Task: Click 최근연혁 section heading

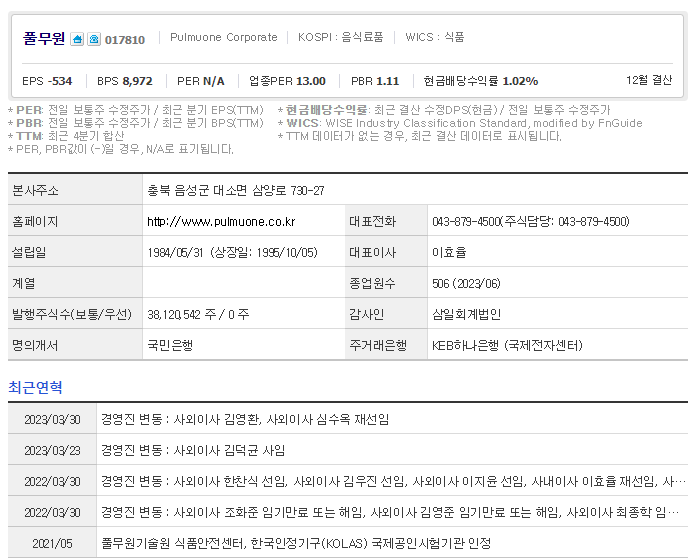Action: click(35, 387)
